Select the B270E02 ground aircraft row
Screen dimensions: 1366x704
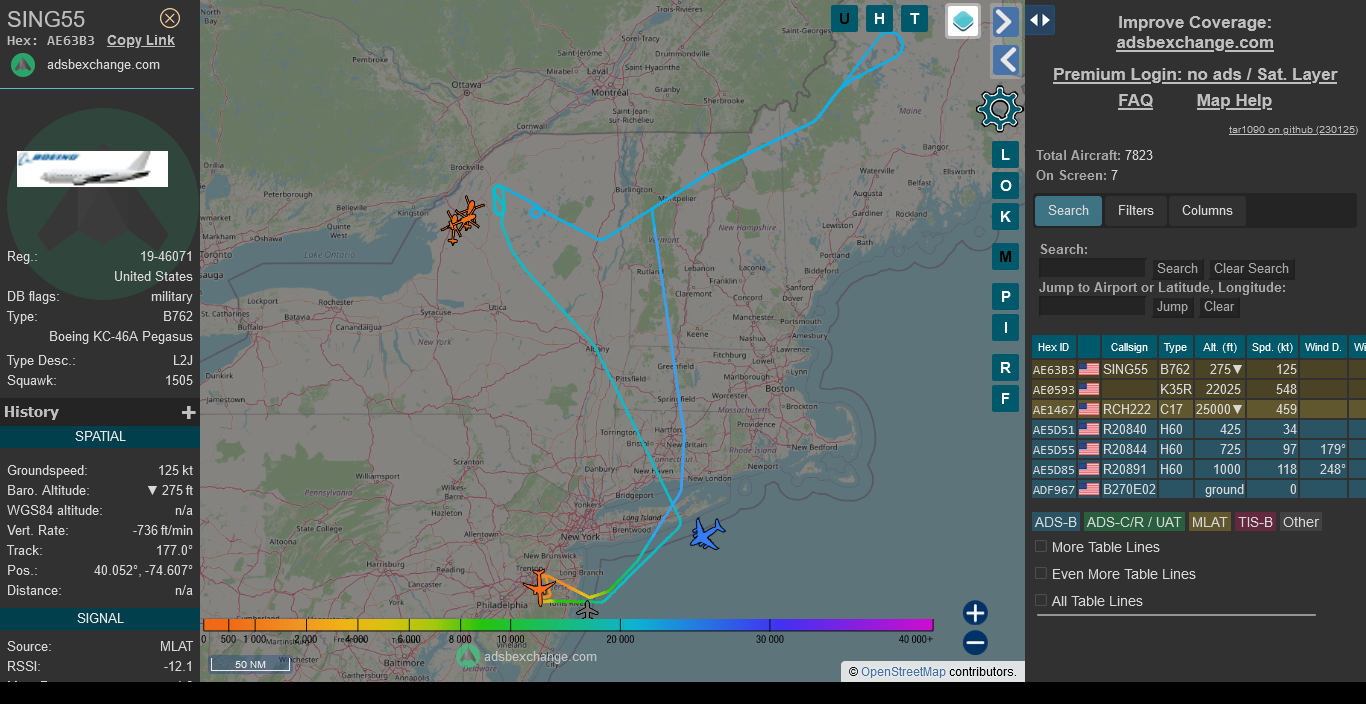[x=1199, y=489]
